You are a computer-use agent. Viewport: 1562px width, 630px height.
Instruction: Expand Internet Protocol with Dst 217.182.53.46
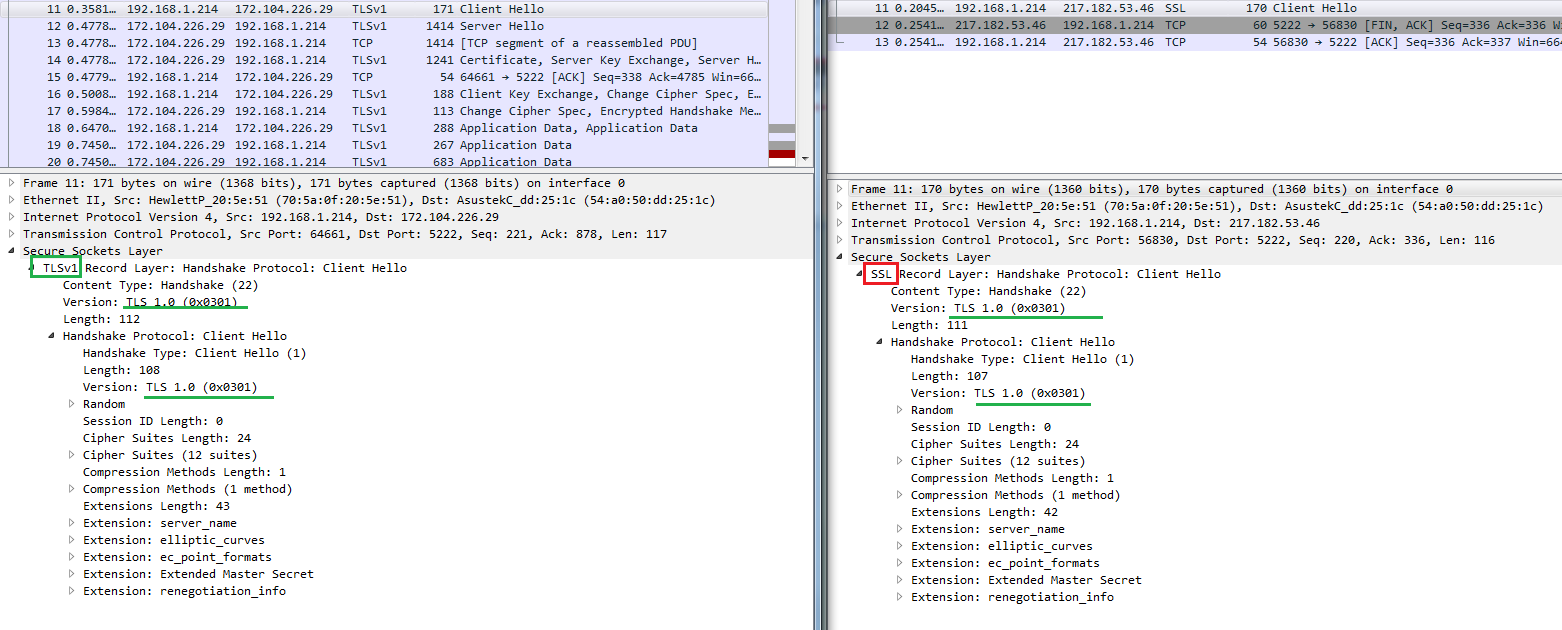840,223
